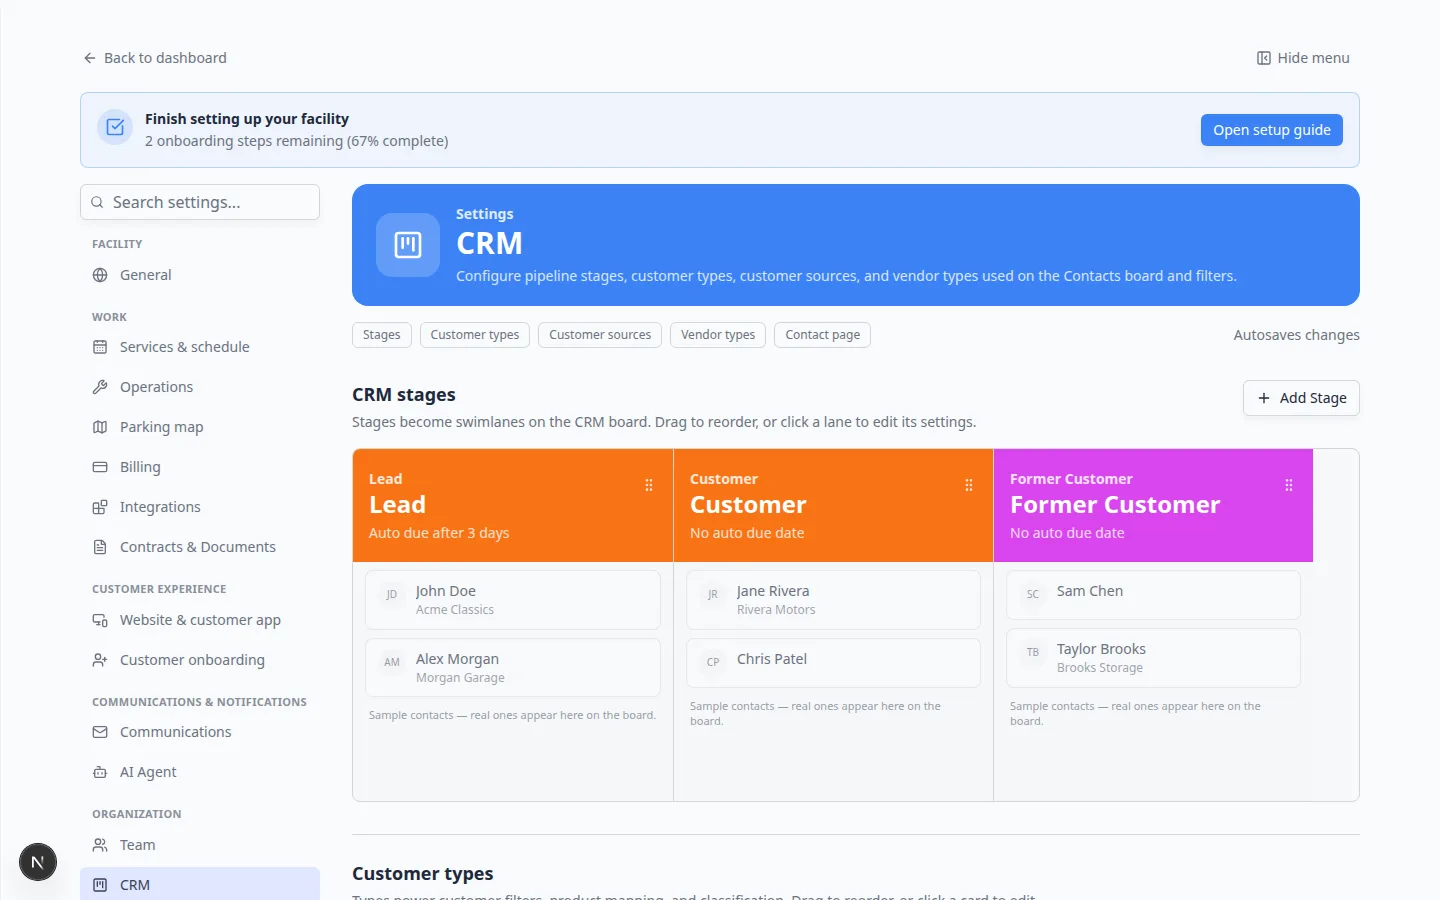Open the setup guide
The width and height of the screenshot is (1440, 900).
[1272, 130]
